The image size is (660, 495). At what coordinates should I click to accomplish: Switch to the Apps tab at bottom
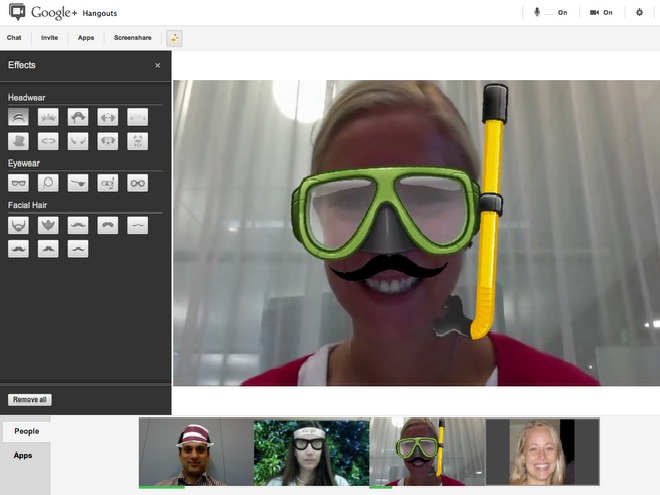point(23,455)
